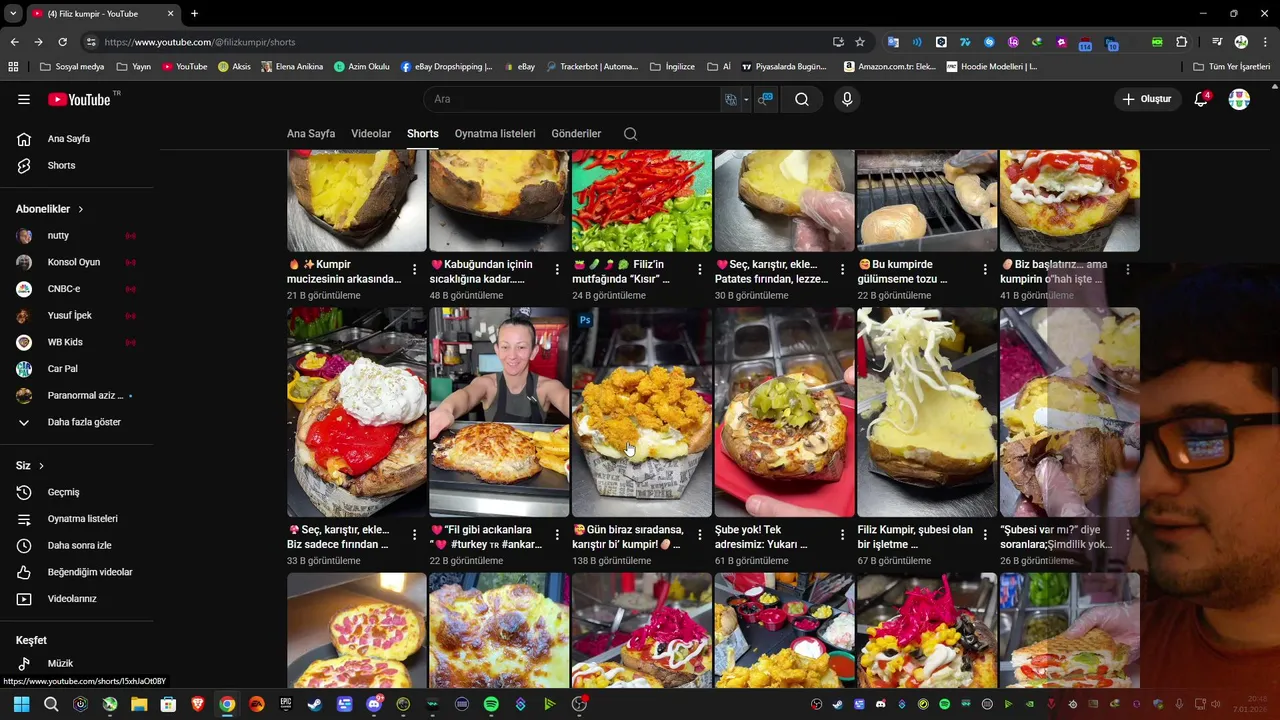The width and height of the screenshot is (1280, 720).
Task: Open File Explorer from the taskbar
Action: 139,704
